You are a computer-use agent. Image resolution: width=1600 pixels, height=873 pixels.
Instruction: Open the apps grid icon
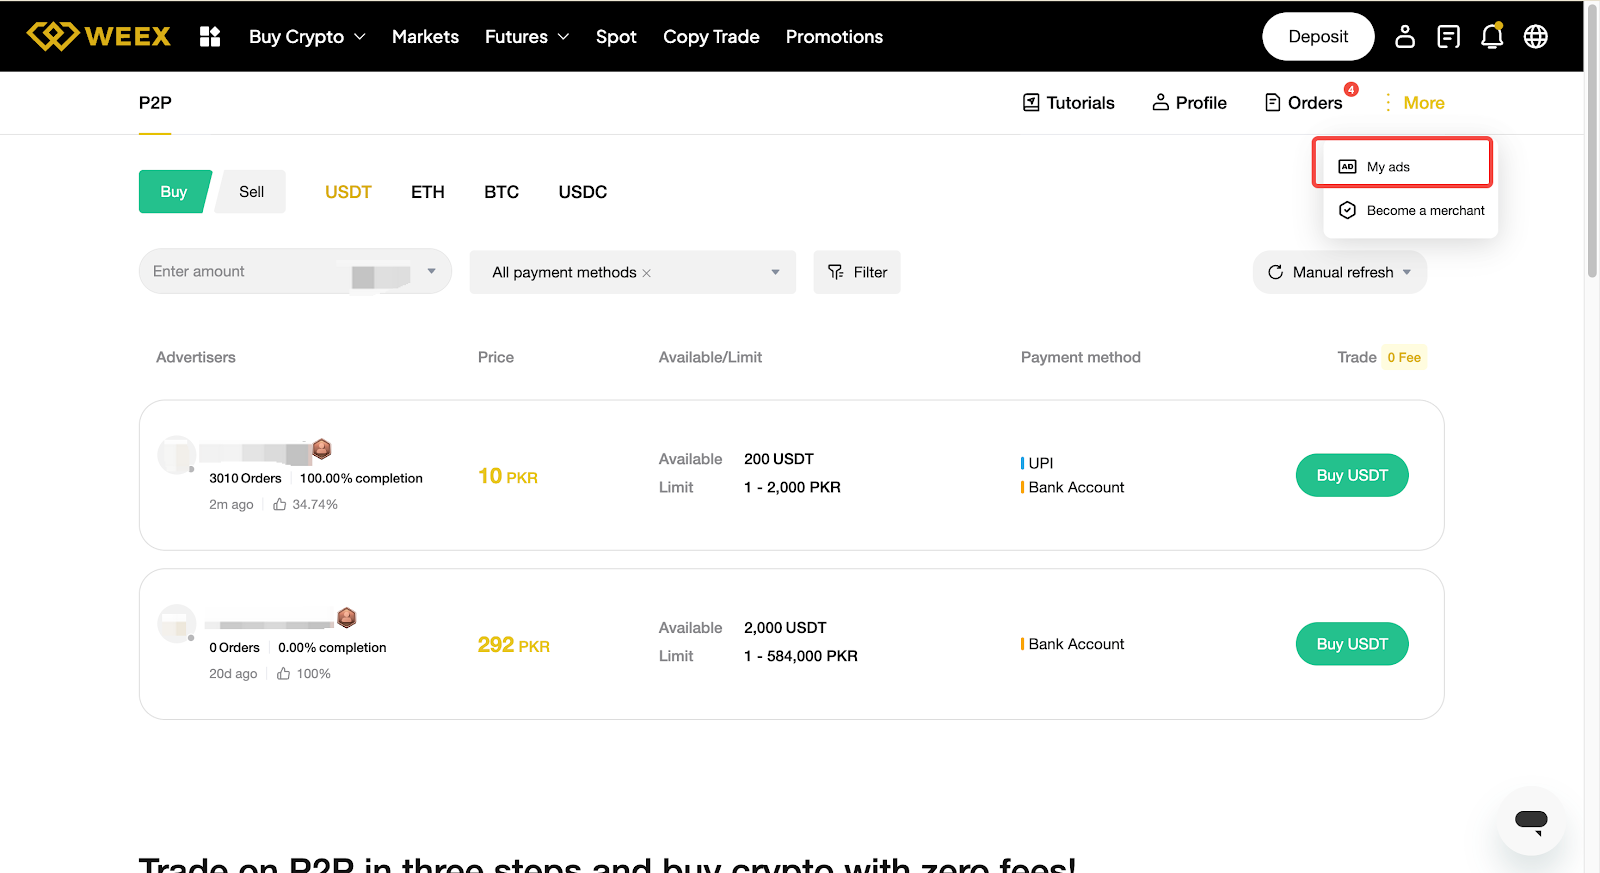pyautogui.click(x=210, y=37)
